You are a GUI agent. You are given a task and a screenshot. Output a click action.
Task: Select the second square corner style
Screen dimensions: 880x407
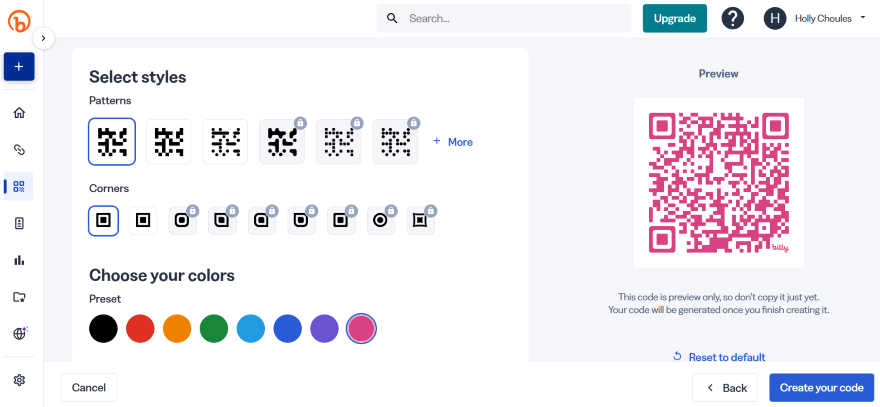point(143,221)
